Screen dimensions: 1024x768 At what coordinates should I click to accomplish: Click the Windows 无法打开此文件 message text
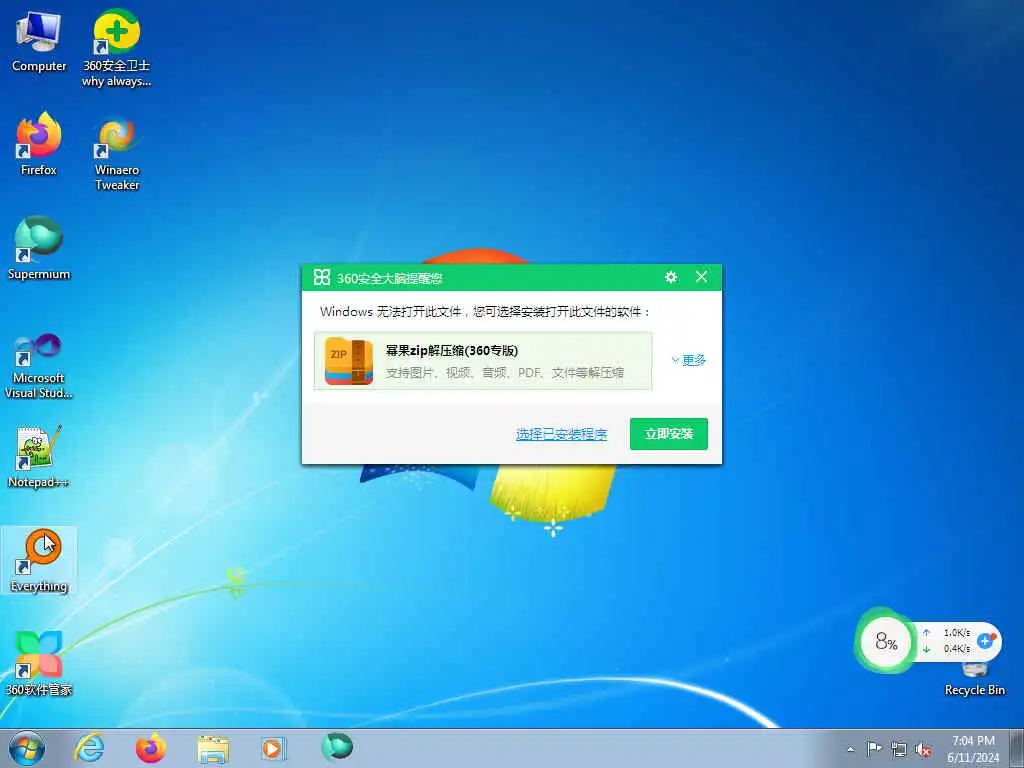click(485, 312)
